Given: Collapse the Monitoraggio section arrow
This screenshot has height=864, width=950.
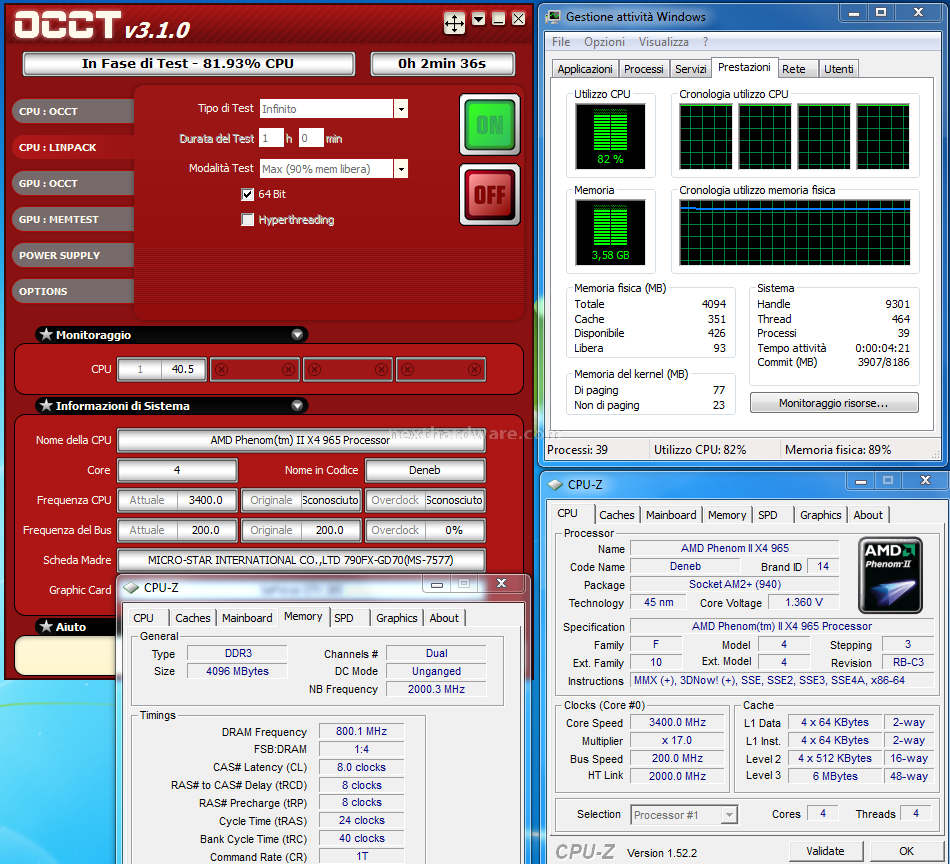Looking at the screenshot, I should pyautogui.click(x=297, y=334).
